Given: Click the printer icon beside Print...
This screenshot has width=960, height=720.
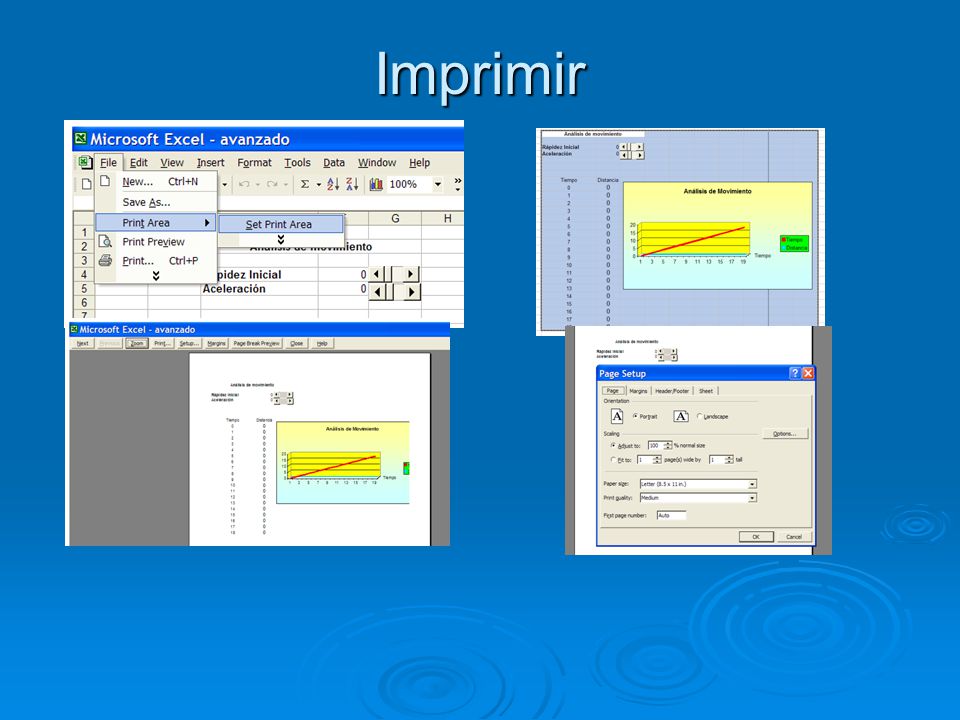Looking at the screenshot, I should click(105, 260).
